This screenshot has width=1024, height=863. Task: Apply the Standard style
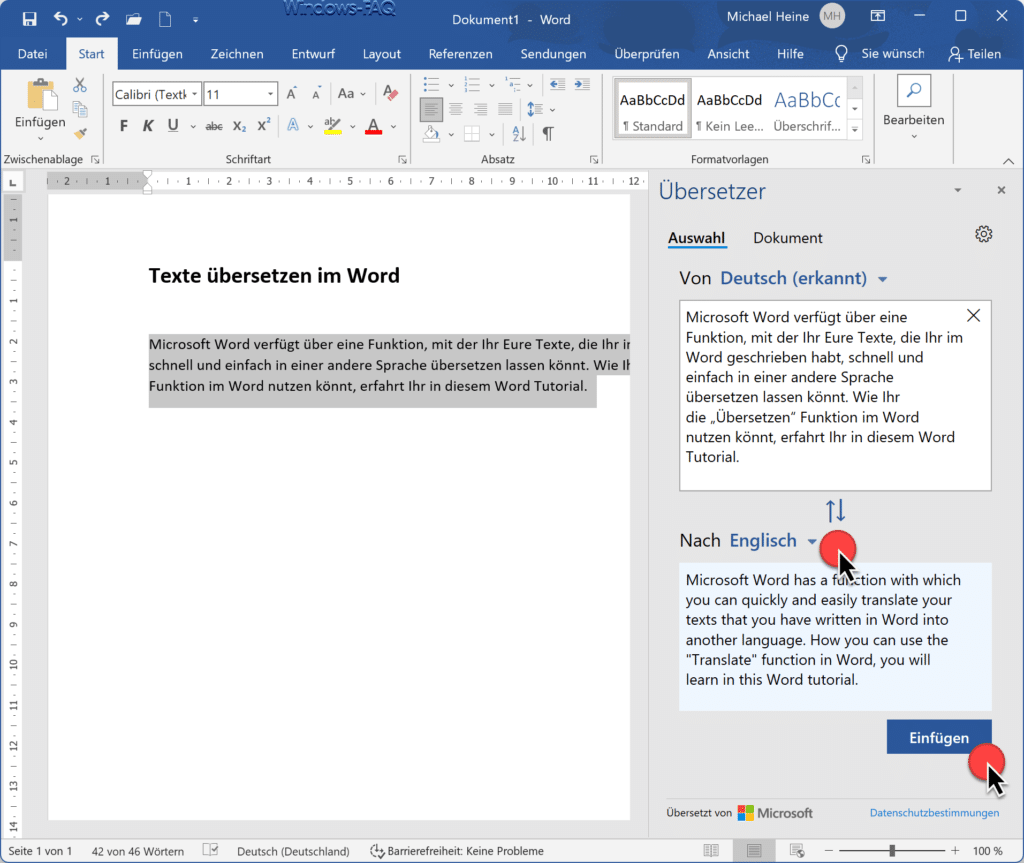pos(652,109)
